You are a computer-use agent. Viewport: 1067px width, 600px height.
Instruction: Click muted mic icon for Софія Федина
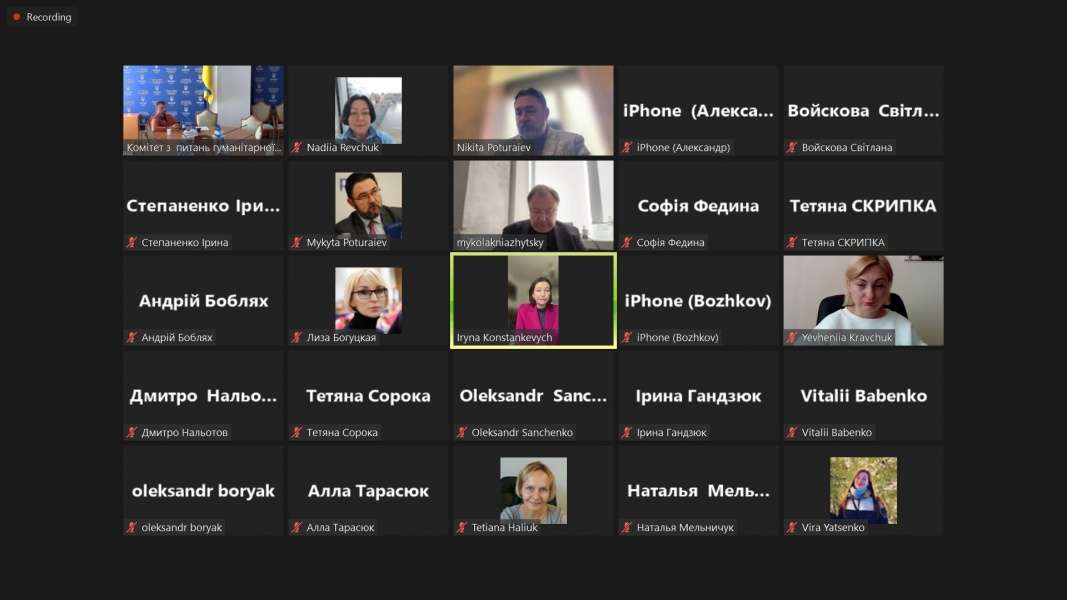[x=627, y=243]
